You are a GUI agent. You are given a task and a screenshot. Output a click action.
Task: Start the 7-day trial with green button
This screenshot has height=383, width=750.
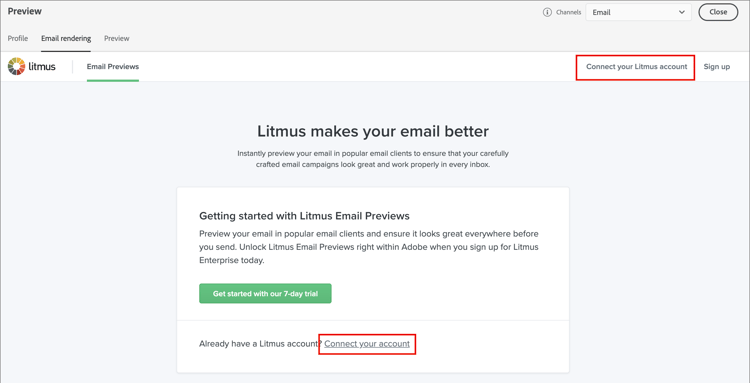point(265,294)
